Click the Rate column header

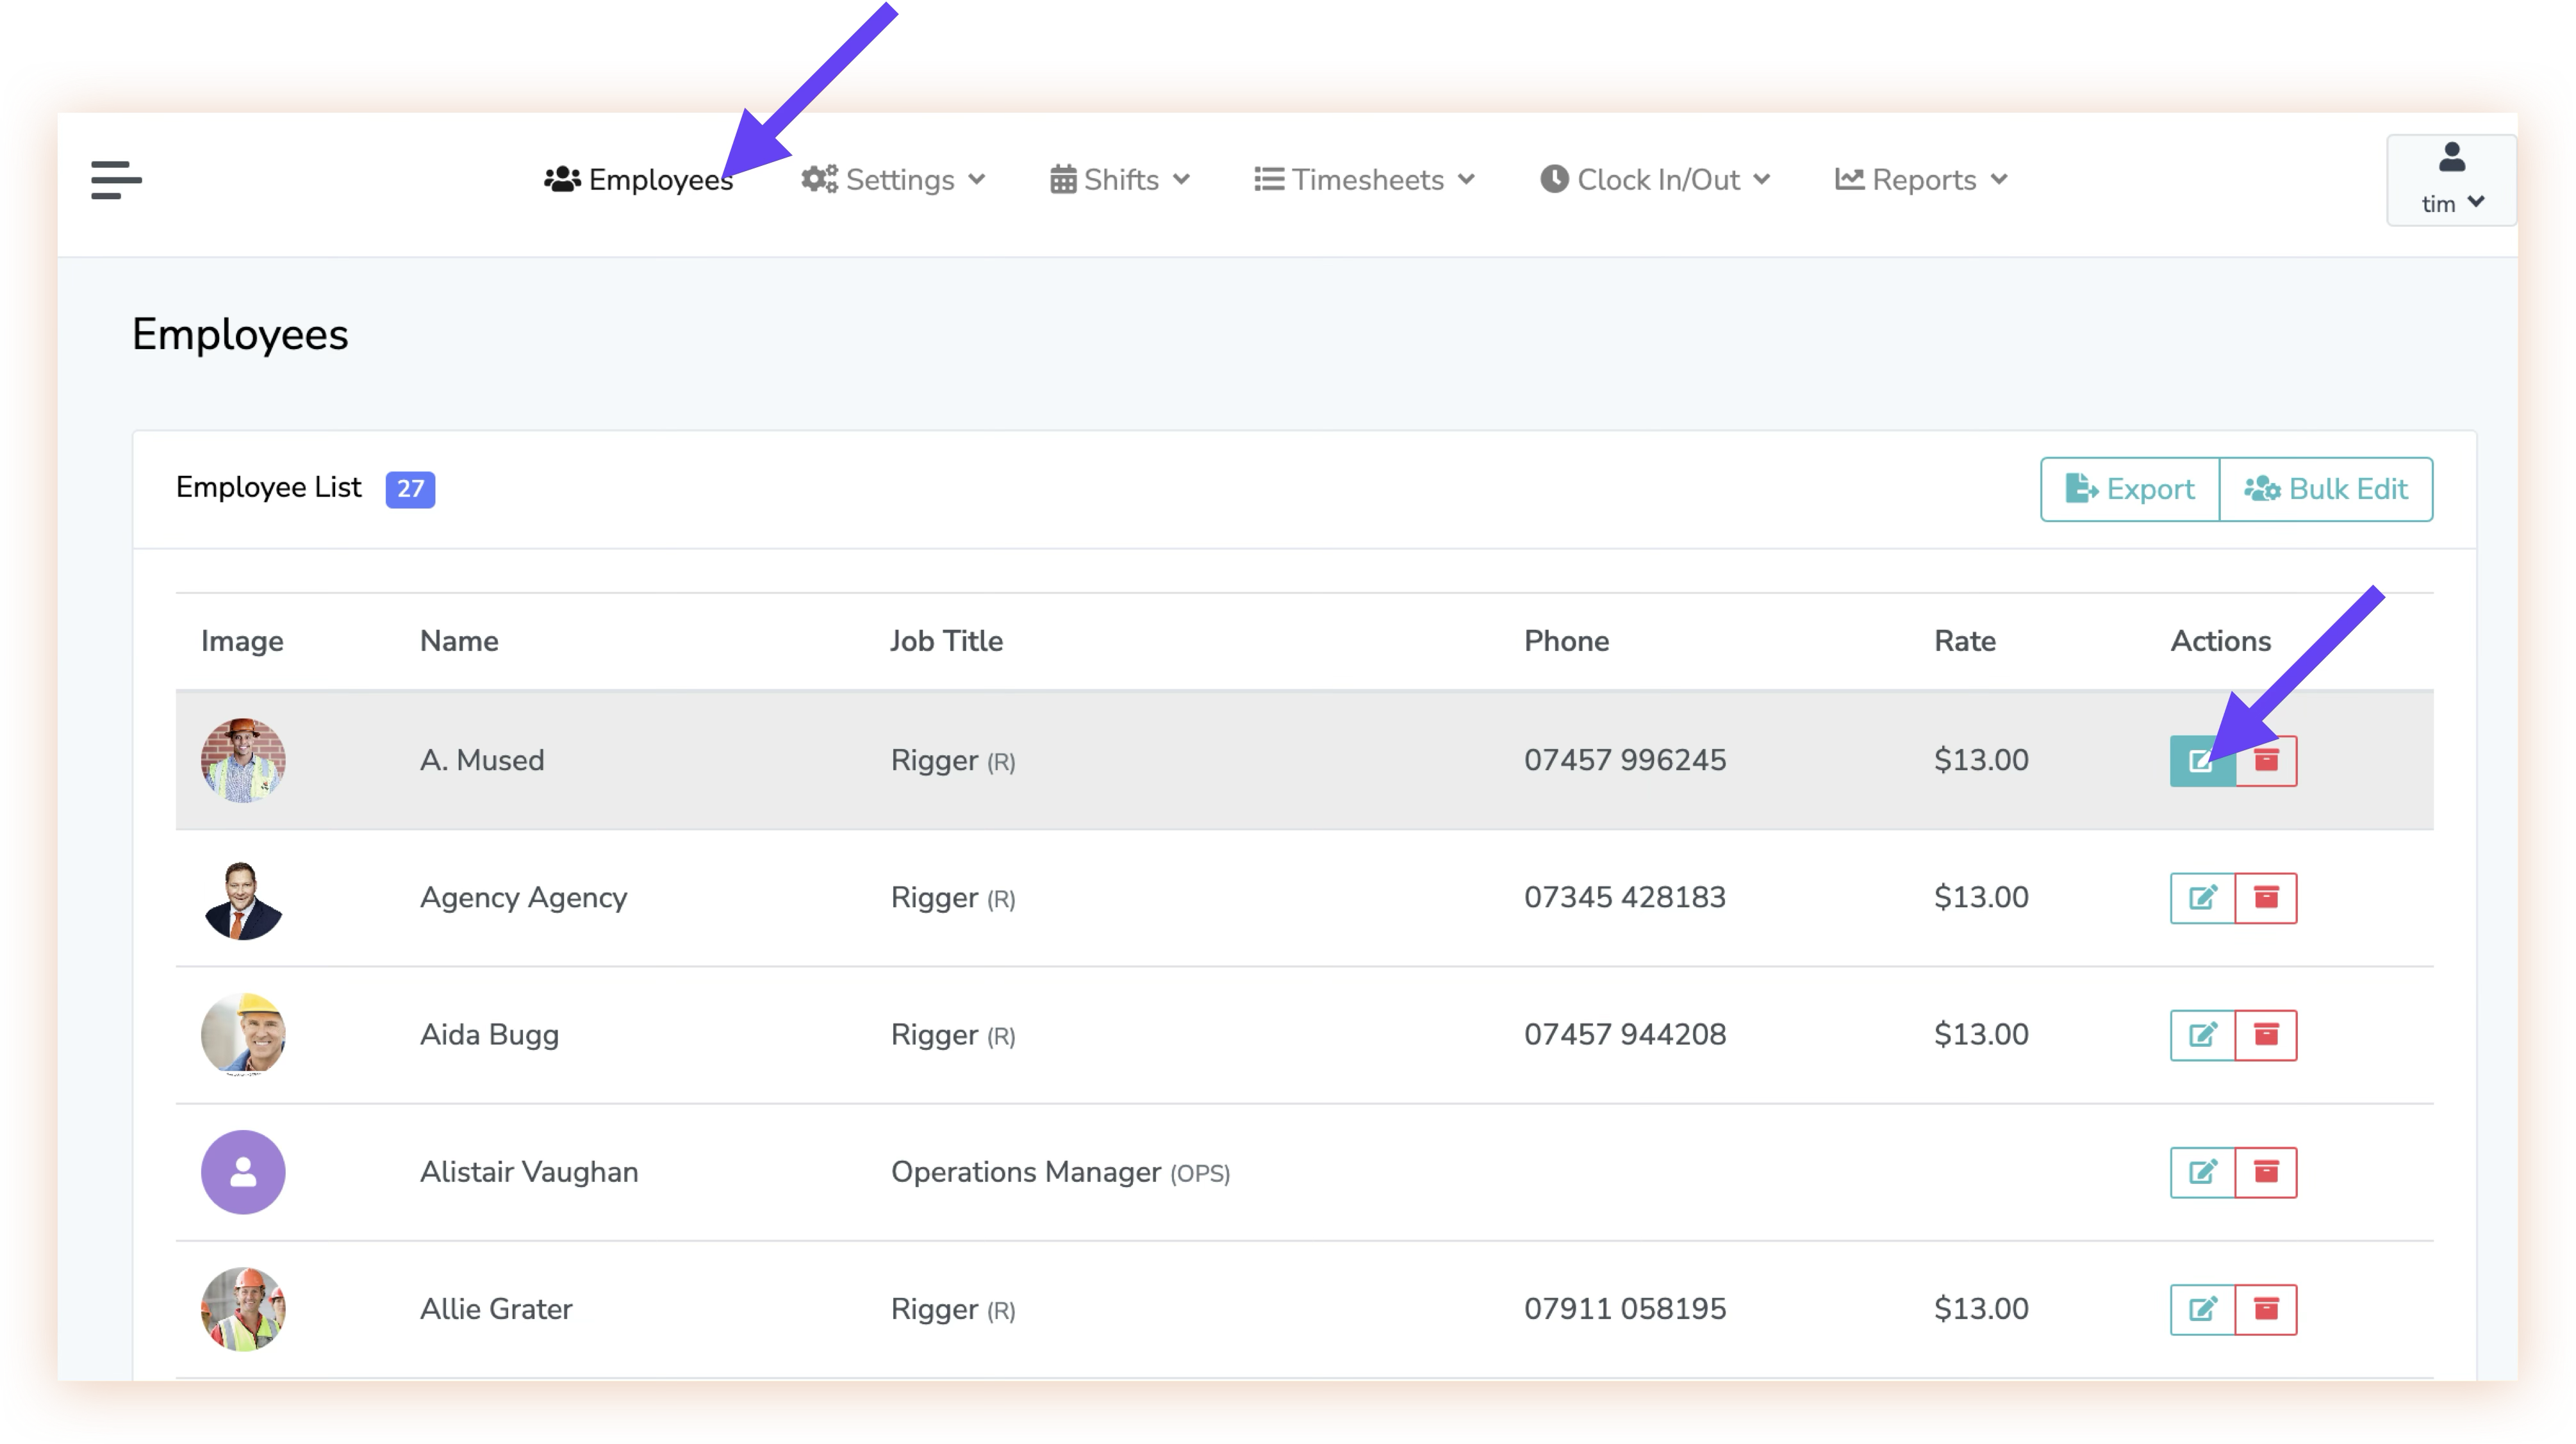[x=1964, y=641]
